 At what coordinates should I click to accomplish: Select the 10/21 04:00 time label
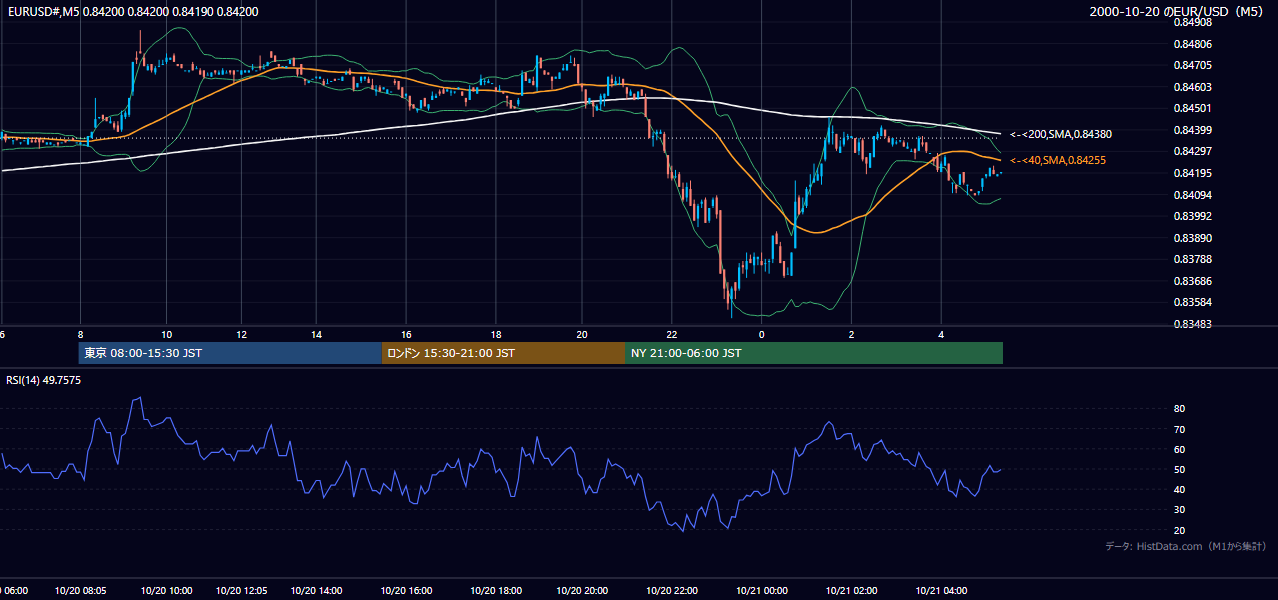point(941,591)
